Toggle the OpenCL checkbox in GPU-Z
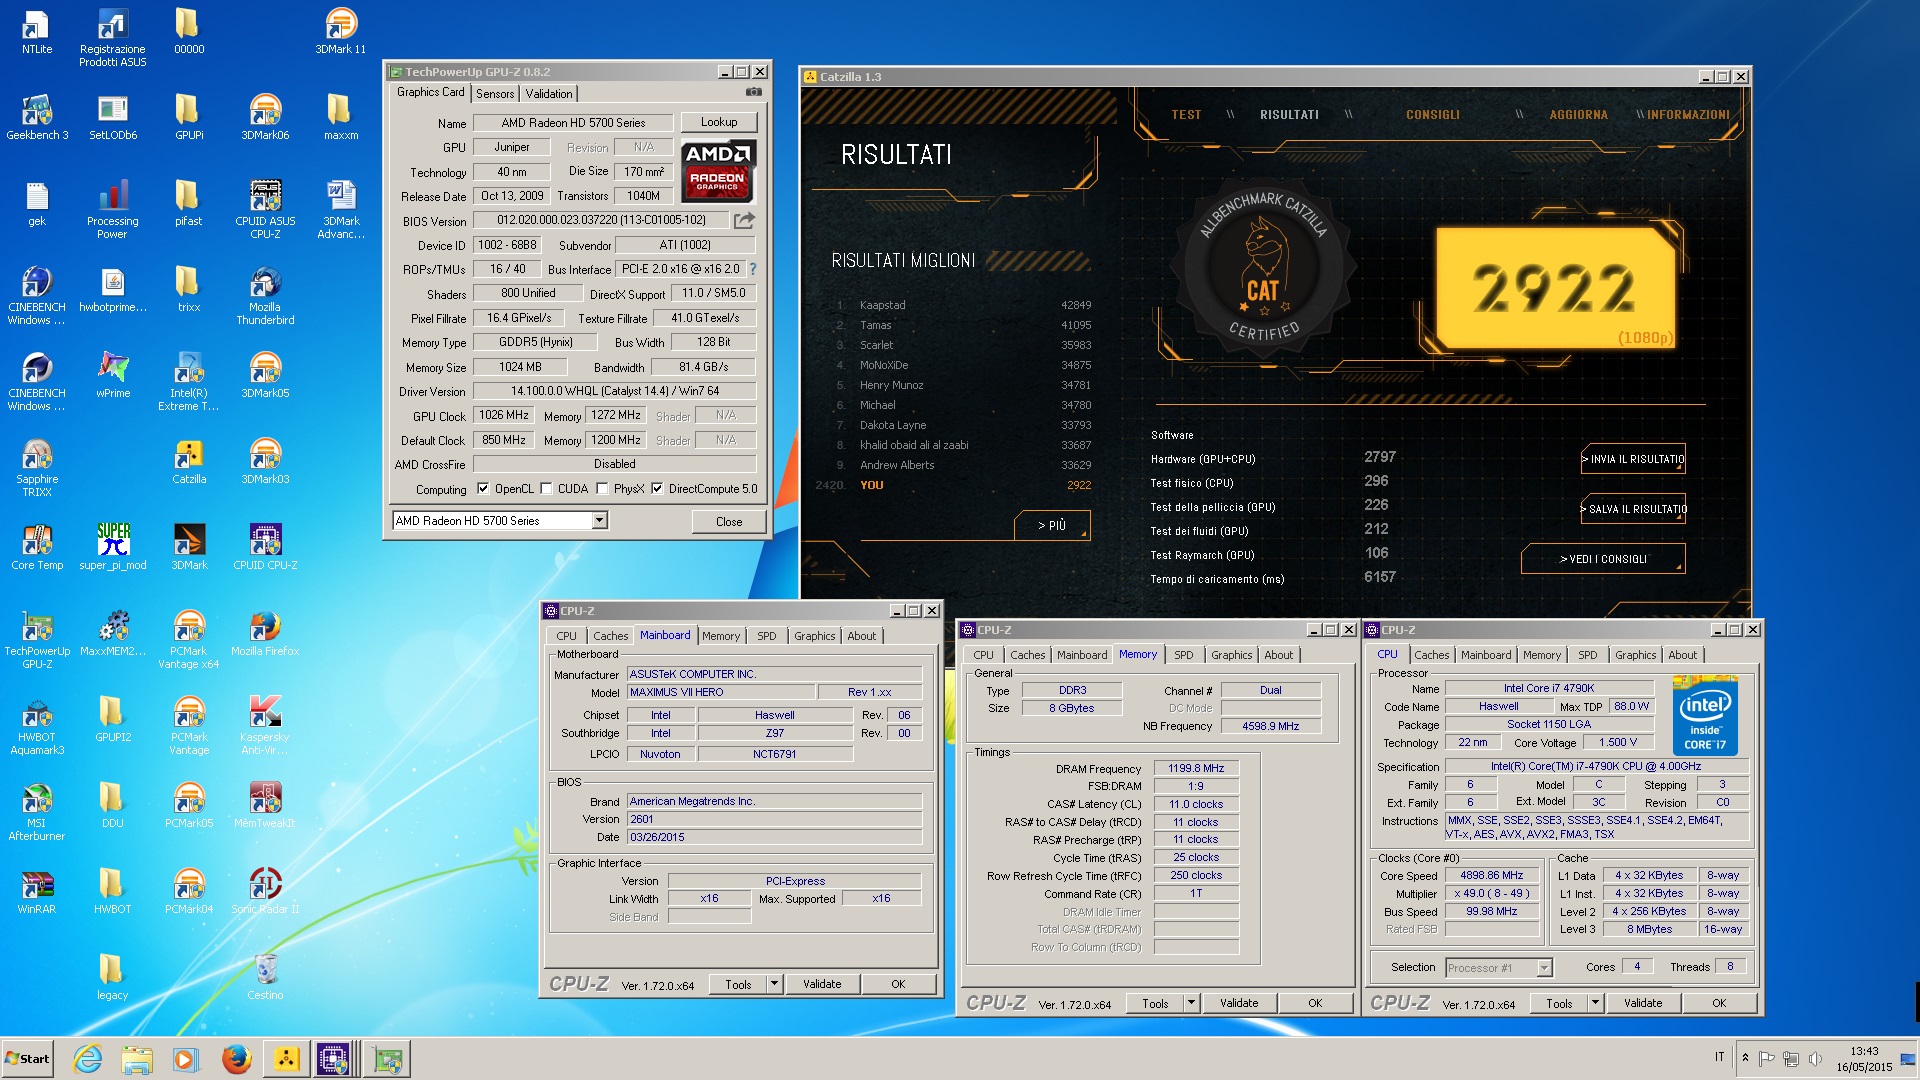This screenshot has width=1920, height=1080. (x=483, y=489)
